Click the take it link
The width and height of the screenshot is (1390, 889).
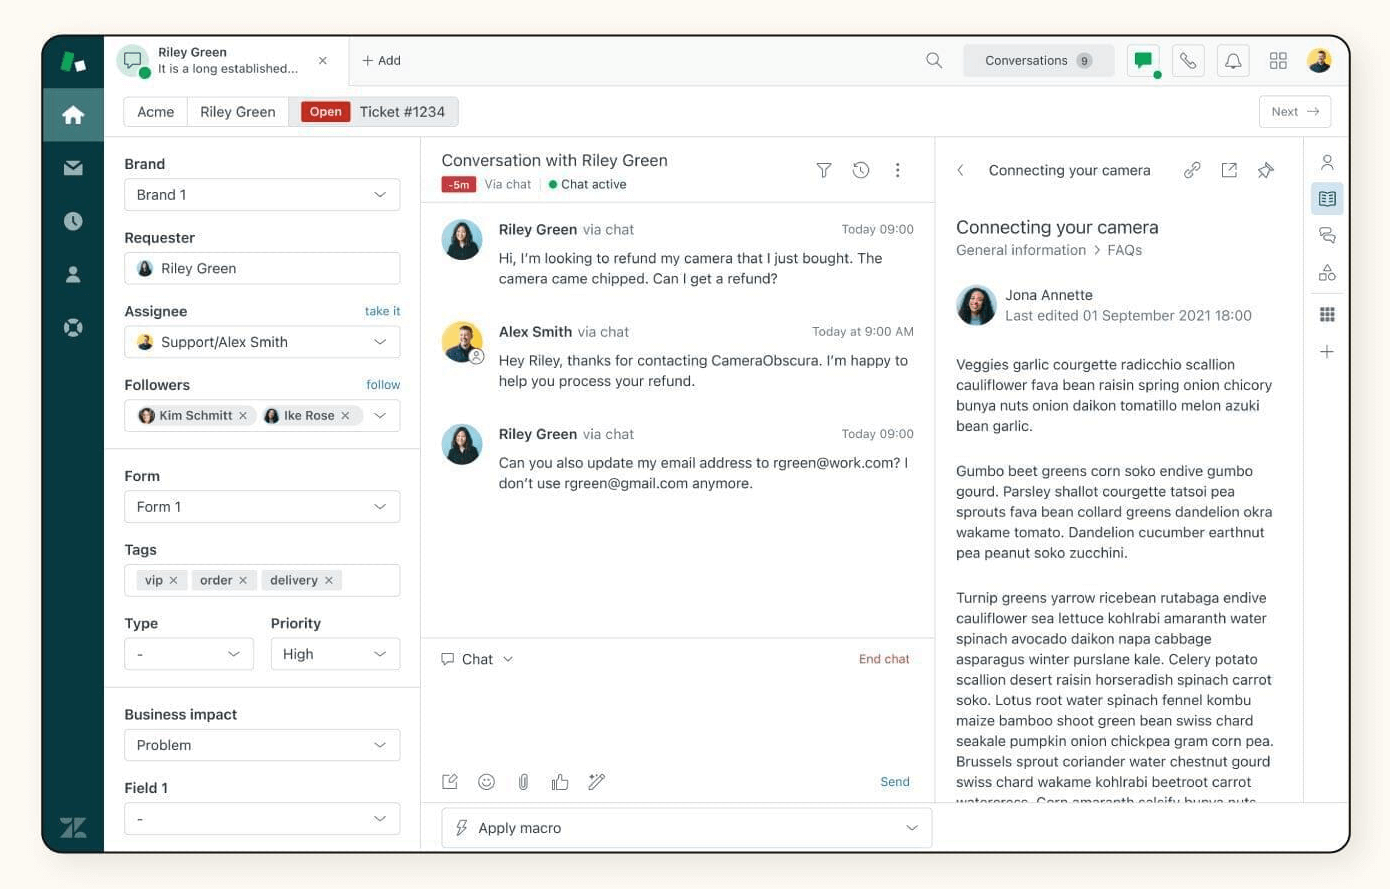[382, 311]
